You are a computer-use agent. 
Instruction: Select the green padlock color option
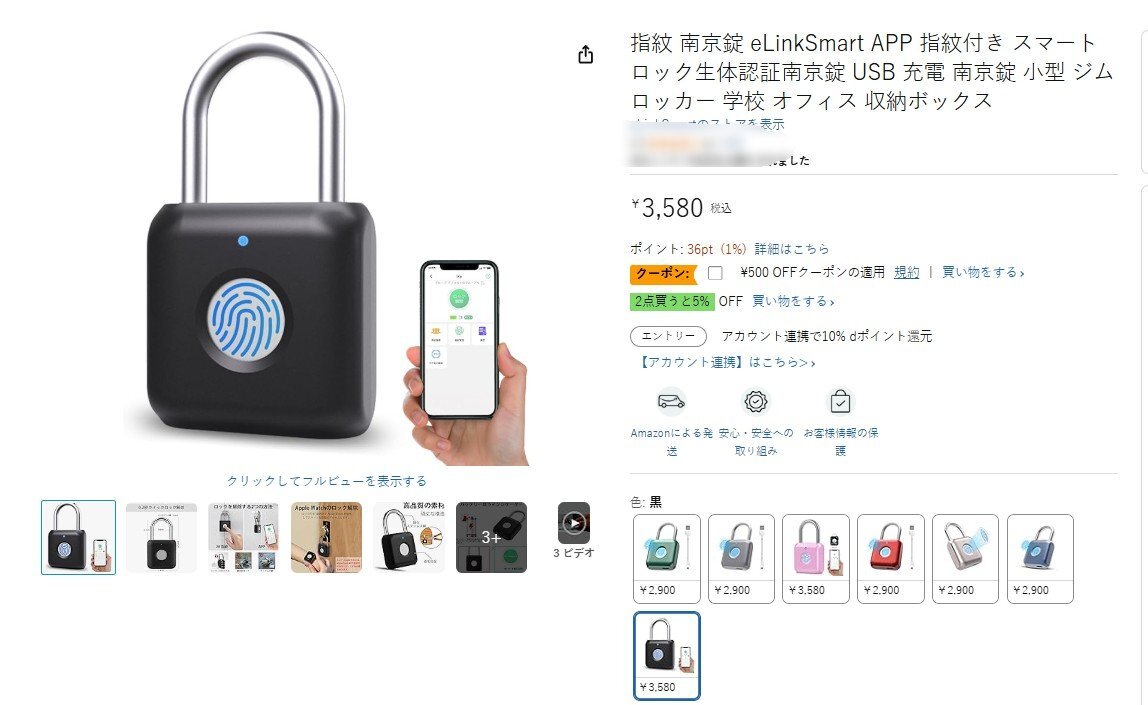[x=666, y=559]
